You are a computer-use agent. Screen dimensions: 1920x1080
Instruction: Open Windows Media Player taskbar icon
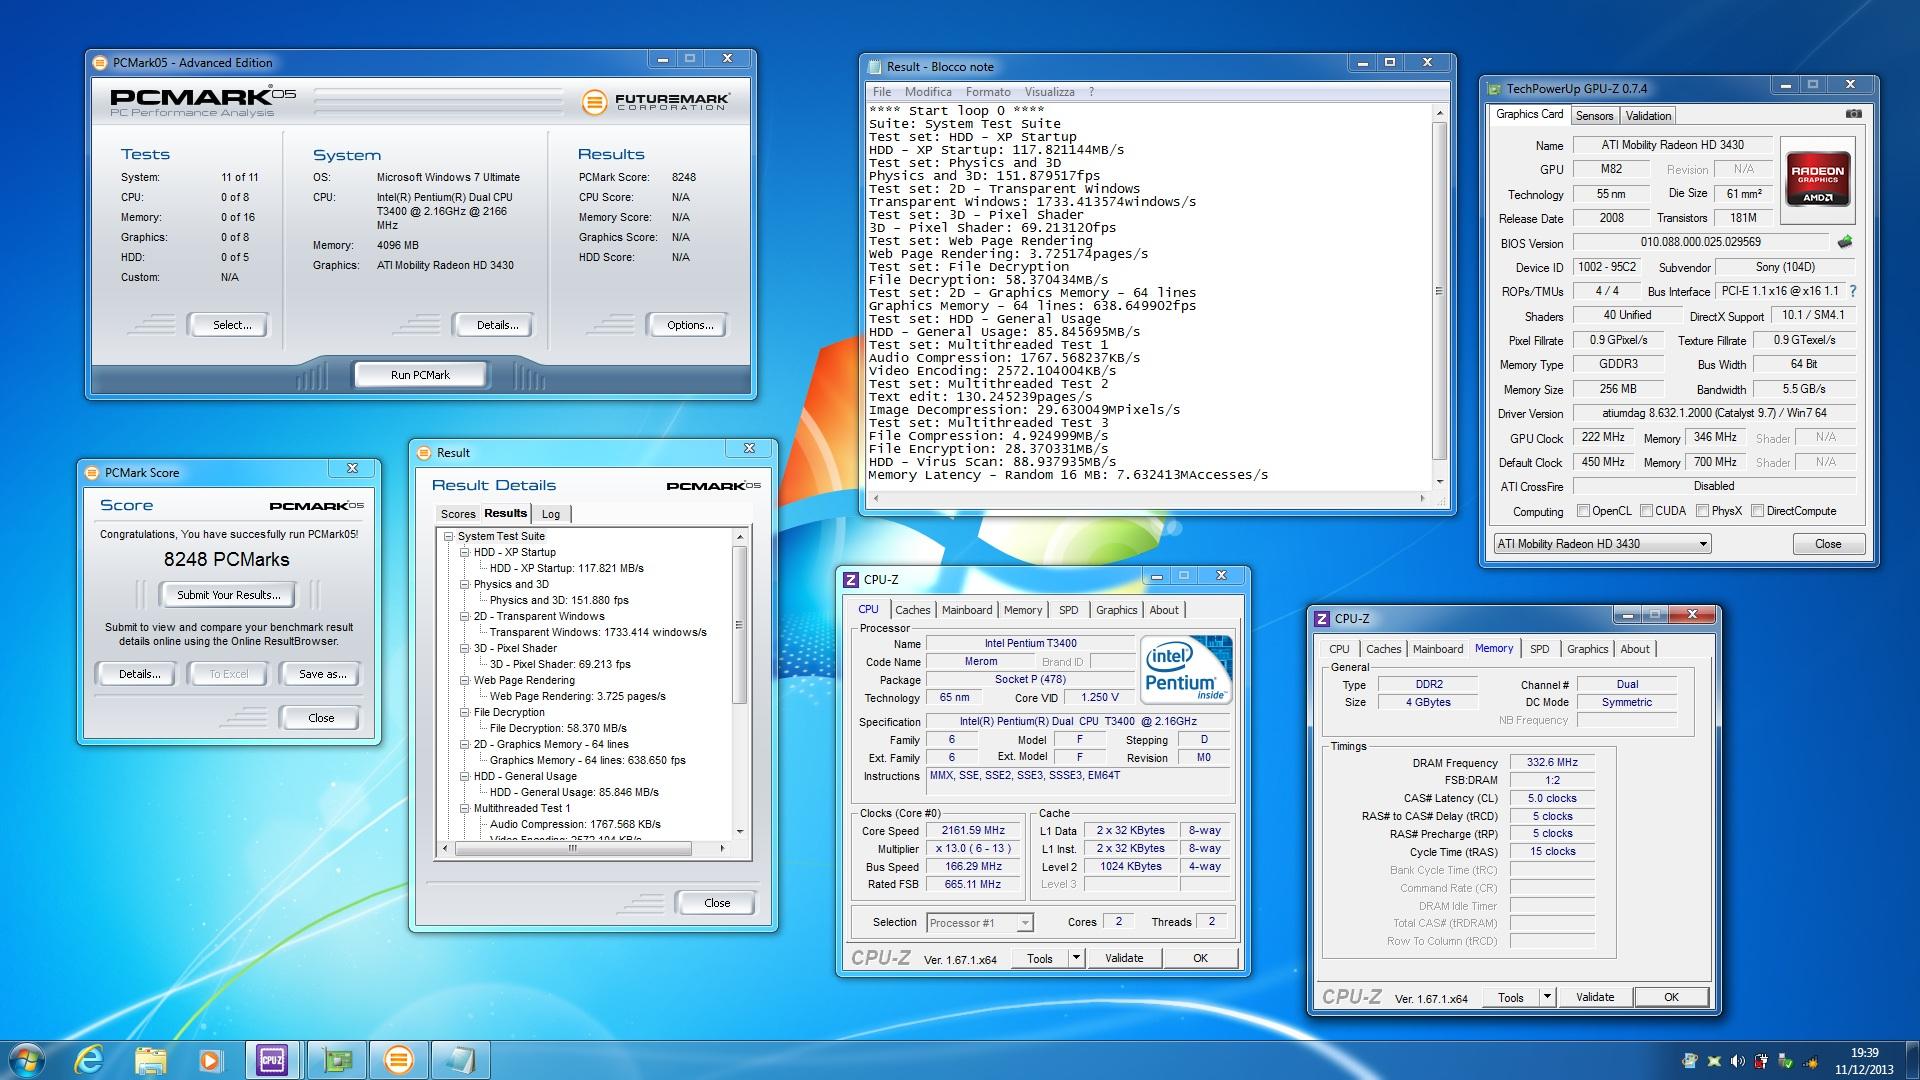point(210,1059)
